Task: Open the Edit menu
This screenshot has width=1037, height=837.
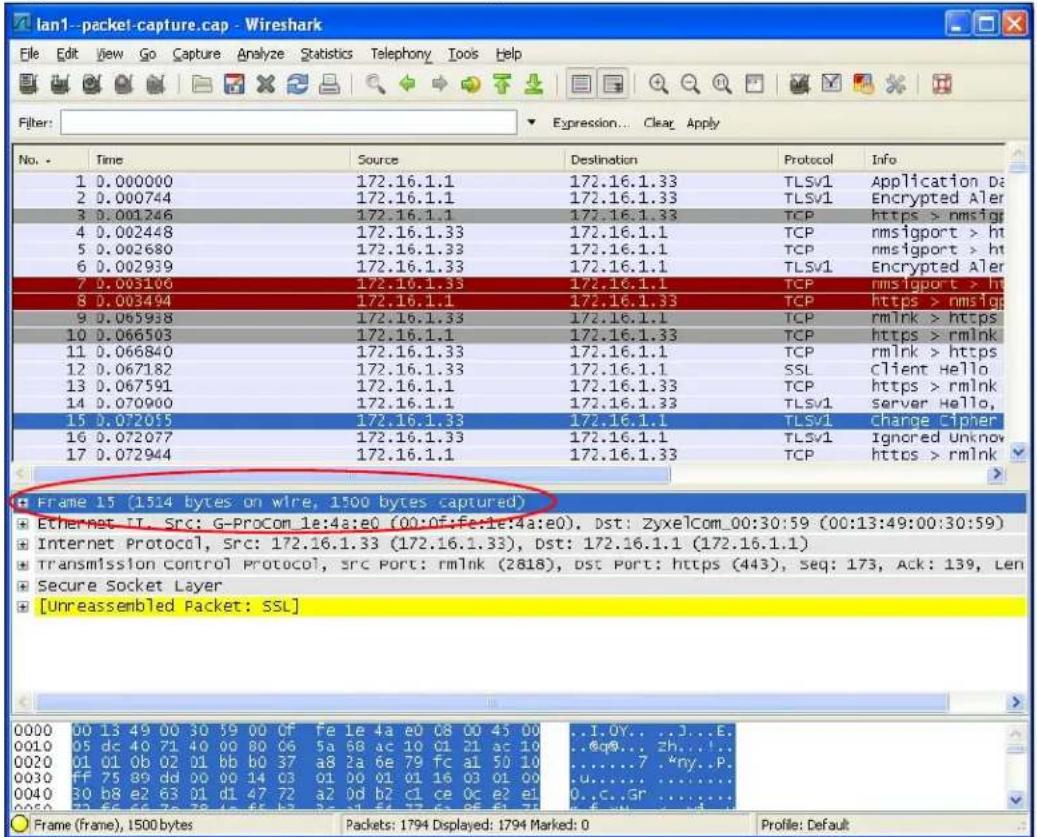Action: point(67,54)
